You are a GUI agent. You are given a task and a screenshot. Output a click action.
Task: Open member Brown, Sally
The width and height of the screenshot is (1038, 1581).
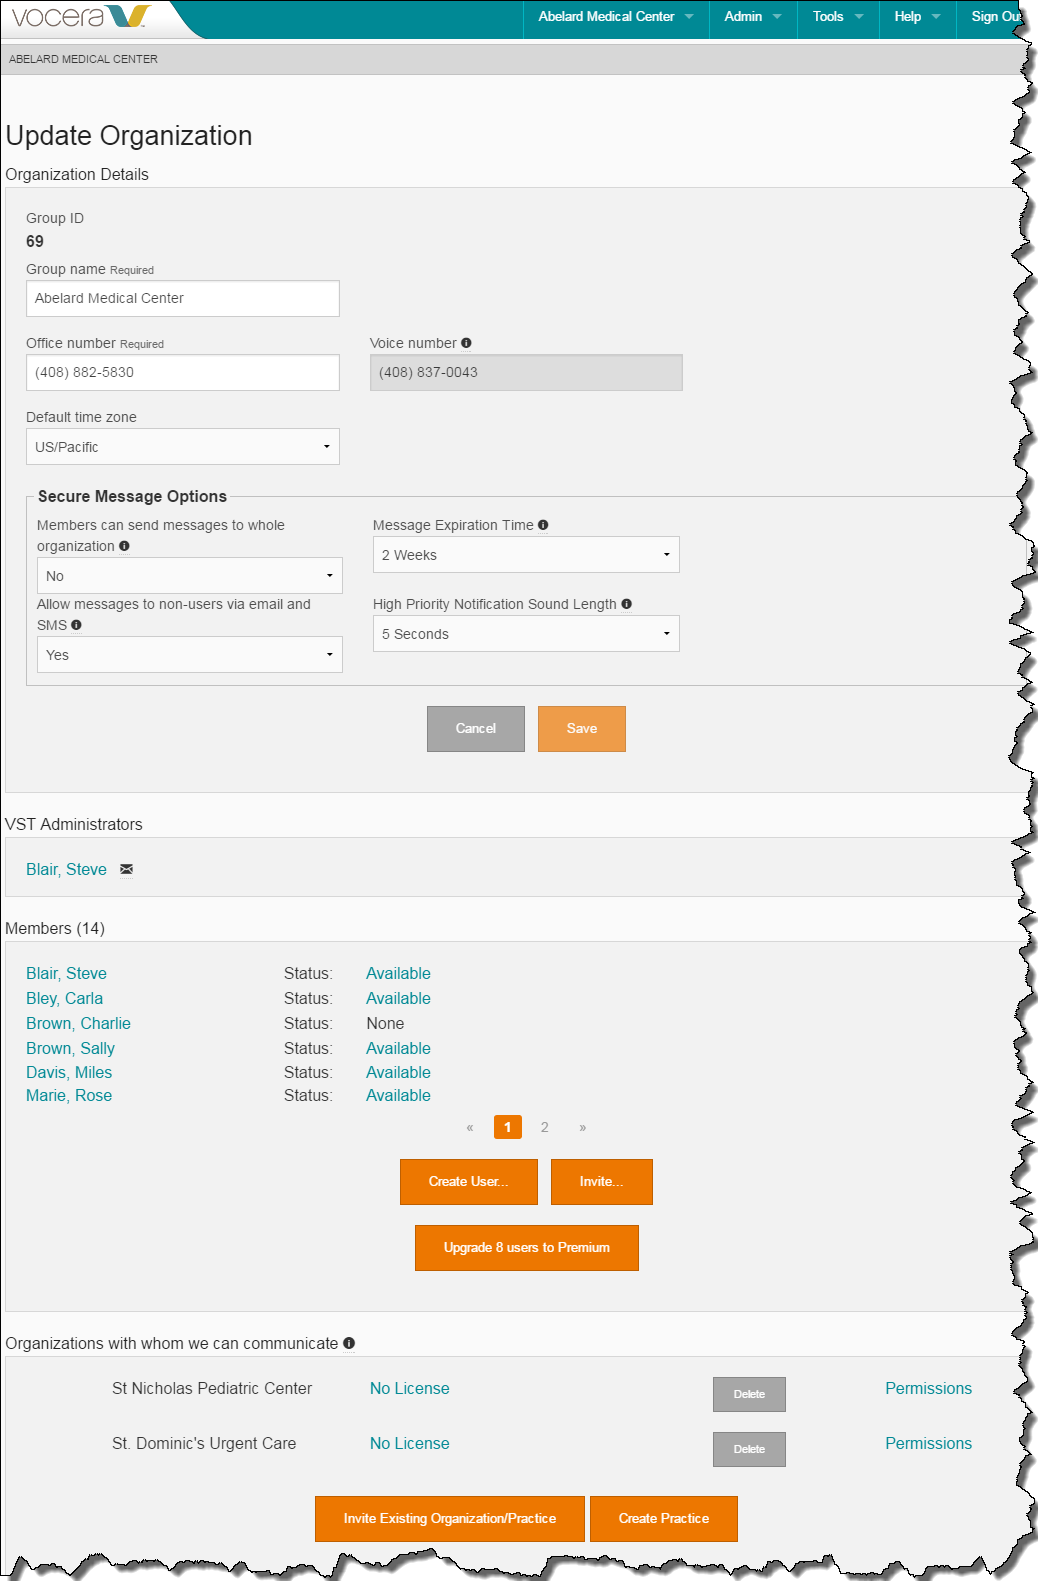(70, 1049)
